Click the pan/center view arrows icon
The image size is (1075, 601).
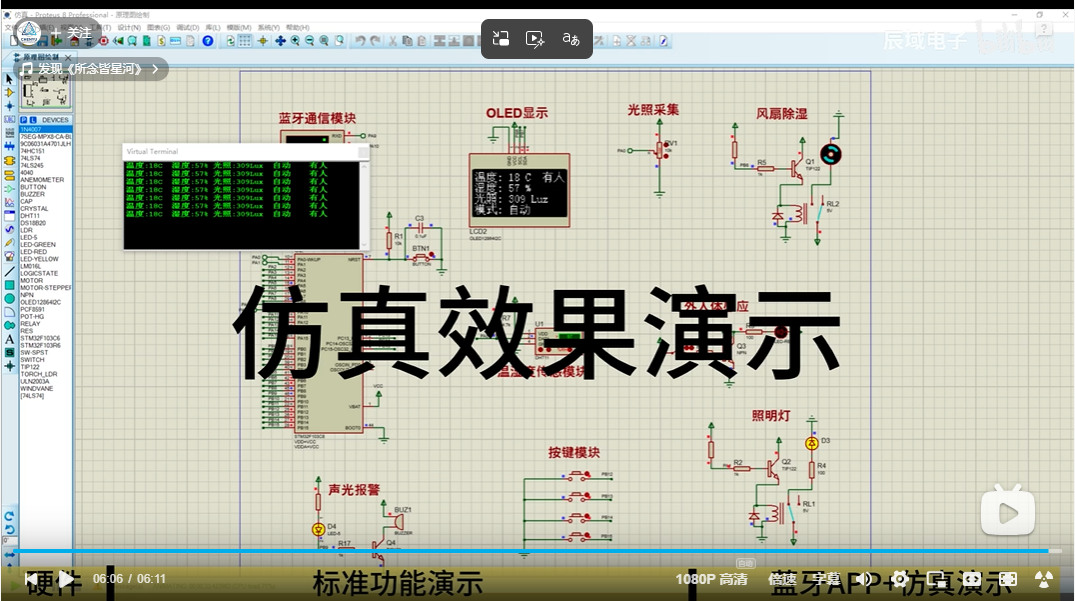280,41
